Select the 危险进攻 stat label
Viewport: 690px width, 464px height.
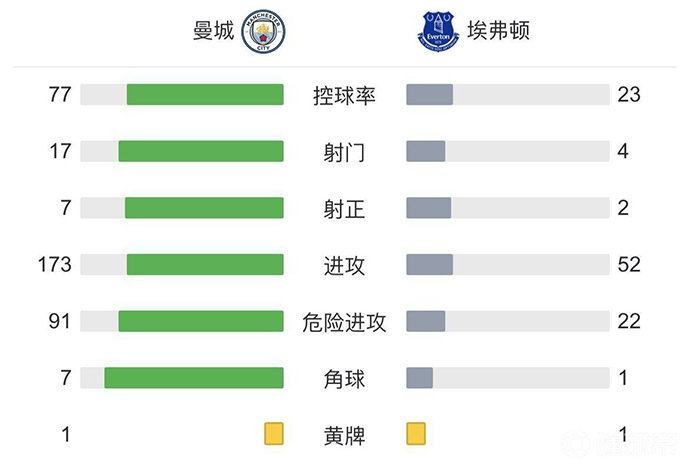point(344,322)
